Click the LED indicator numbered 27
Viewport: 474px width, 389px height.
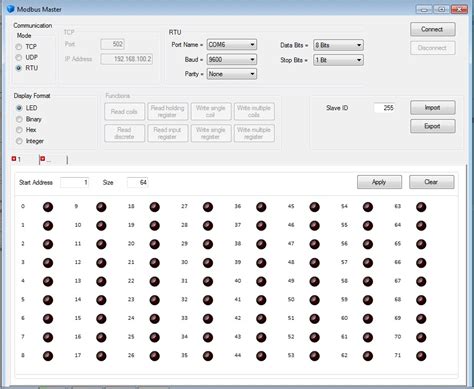[x=208, y=207]
